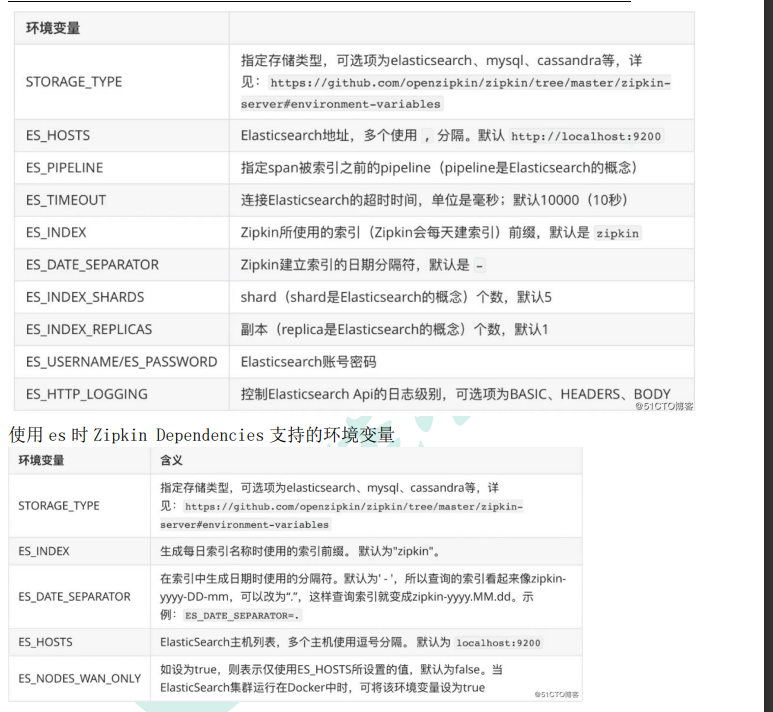The image size is (773, 712).
Task: Select the ES_NODES_WAN_ONLY variable name
Action: click(79, 678)
